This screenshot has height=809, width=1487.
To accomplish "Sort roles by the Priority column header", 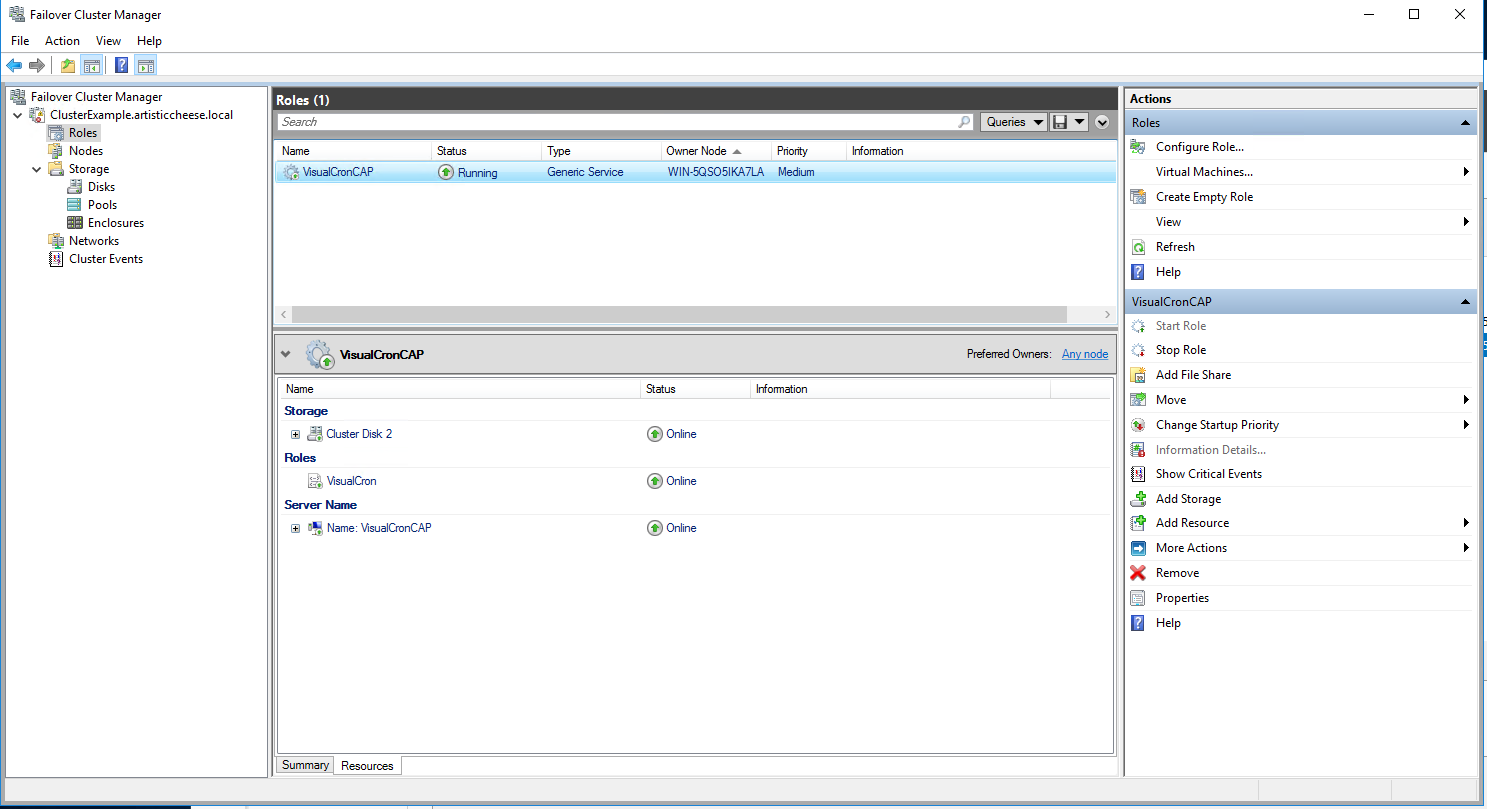I will (808, 151).
